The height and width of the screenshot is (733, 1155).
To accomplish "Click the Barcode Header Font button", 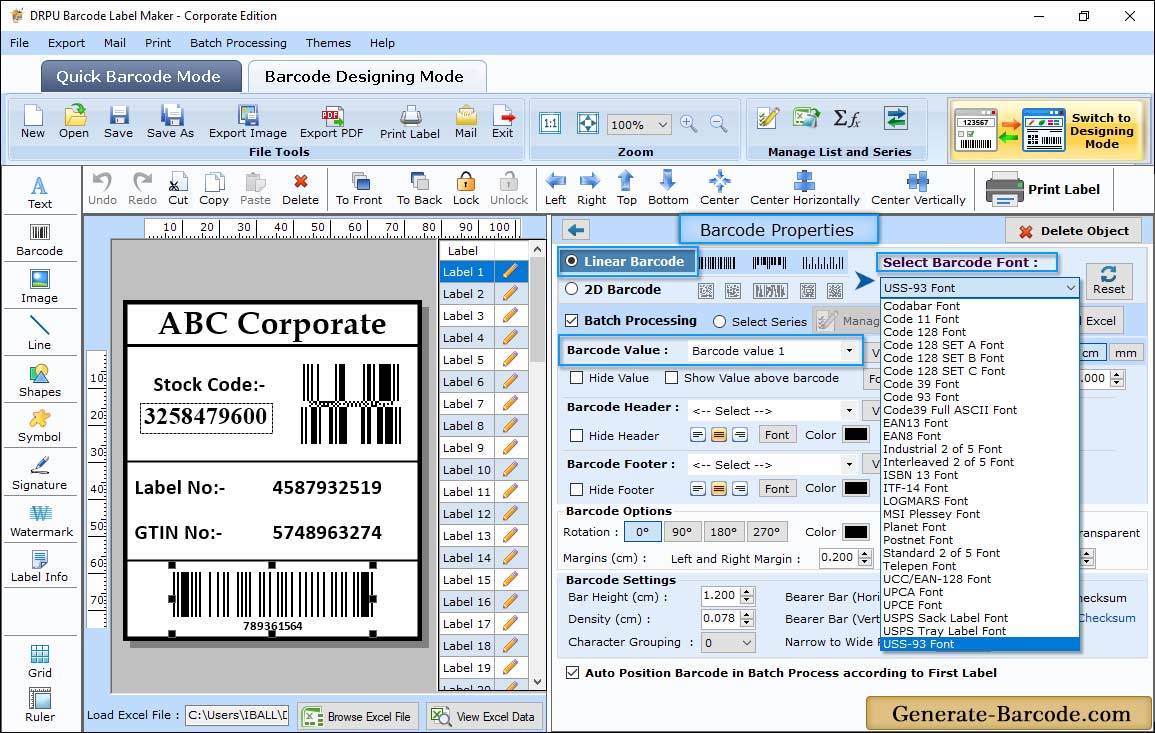I will pos(776,435).
